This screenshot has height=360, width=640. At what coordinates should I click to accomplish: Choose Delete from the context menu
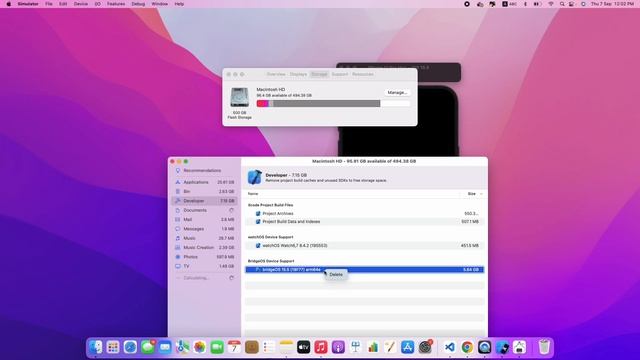336,275
